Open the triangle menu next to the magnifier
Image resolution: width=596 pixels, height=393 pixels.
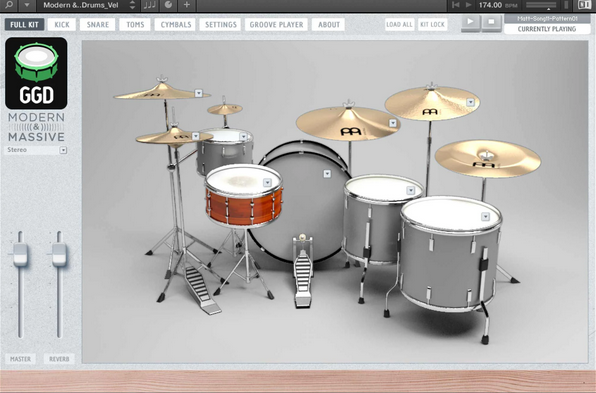[x=27, y=5]
